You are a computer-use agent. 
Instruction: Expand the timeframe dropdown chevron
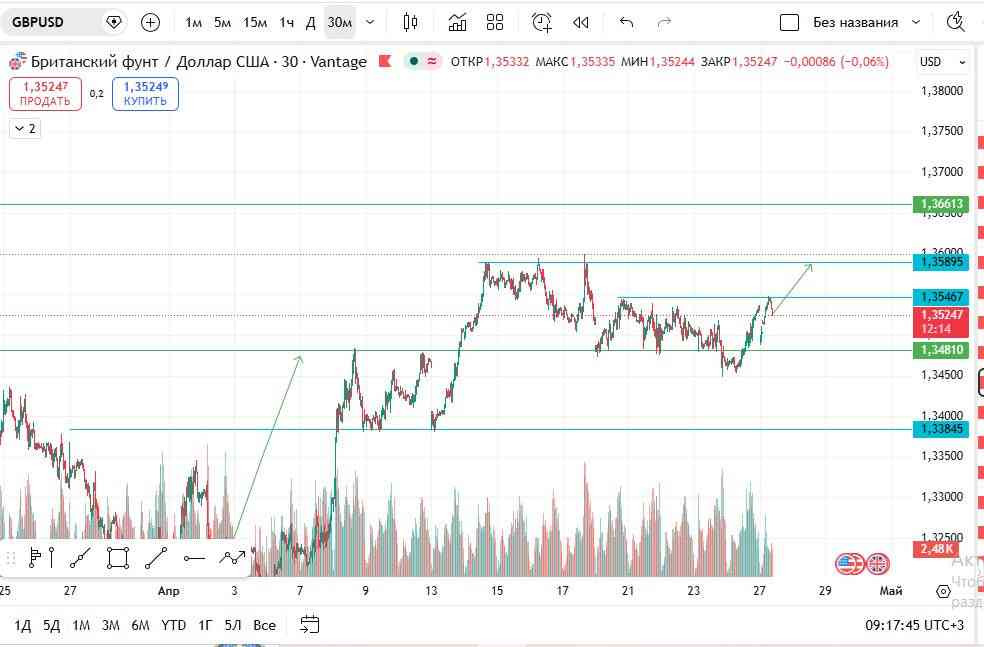pyautogui.click(x=370, y=23)
